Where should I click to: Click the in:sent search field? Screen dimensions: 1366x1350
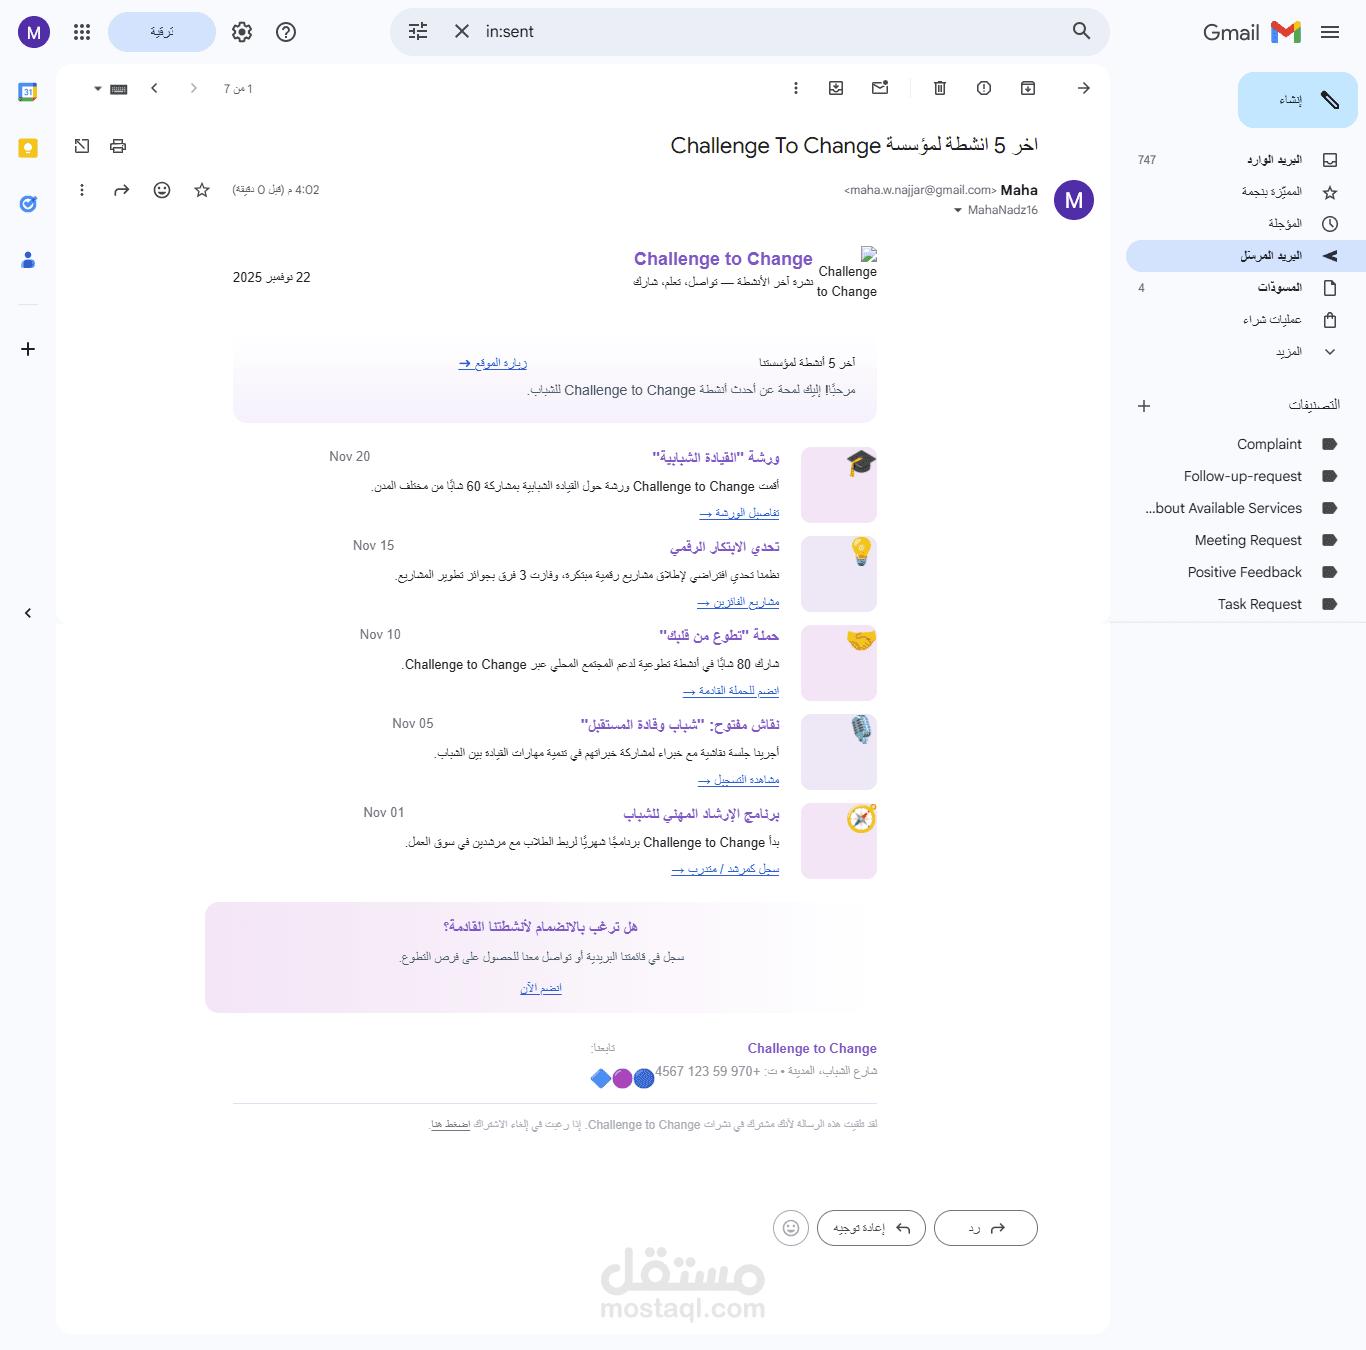pos(770,31)
